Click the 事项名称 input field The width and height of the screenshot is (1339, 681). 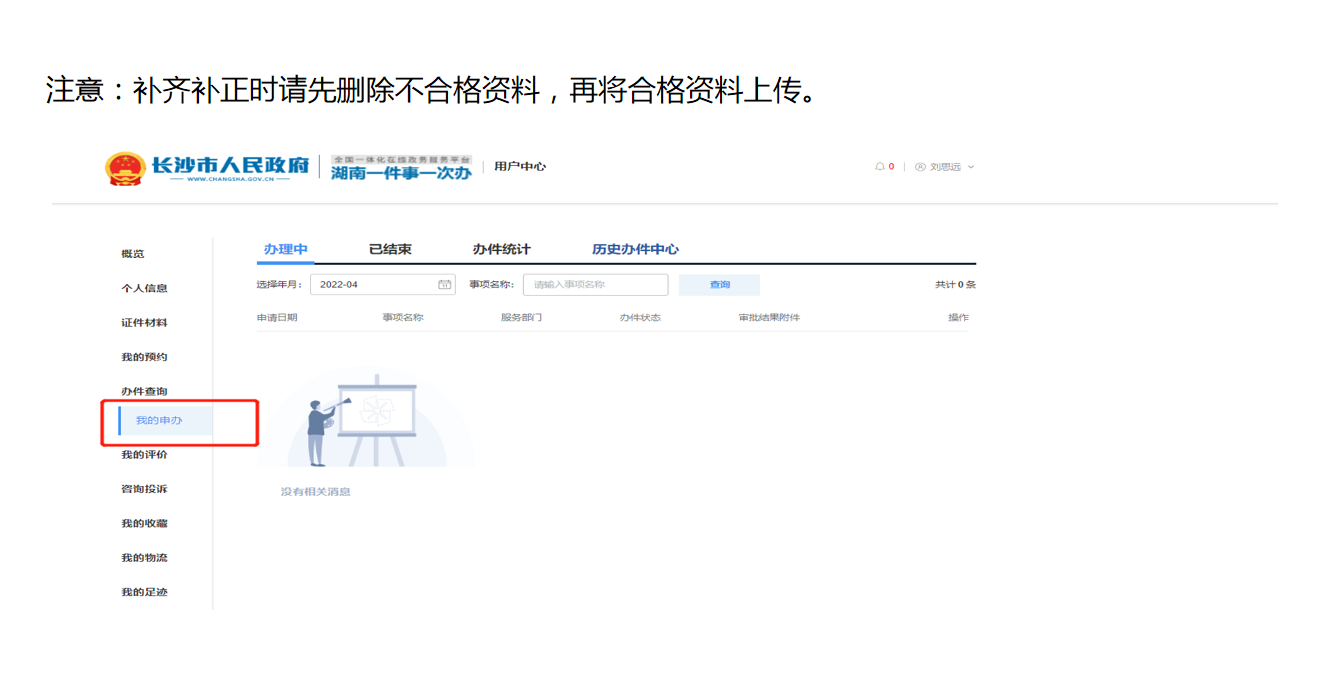(595, 285)
